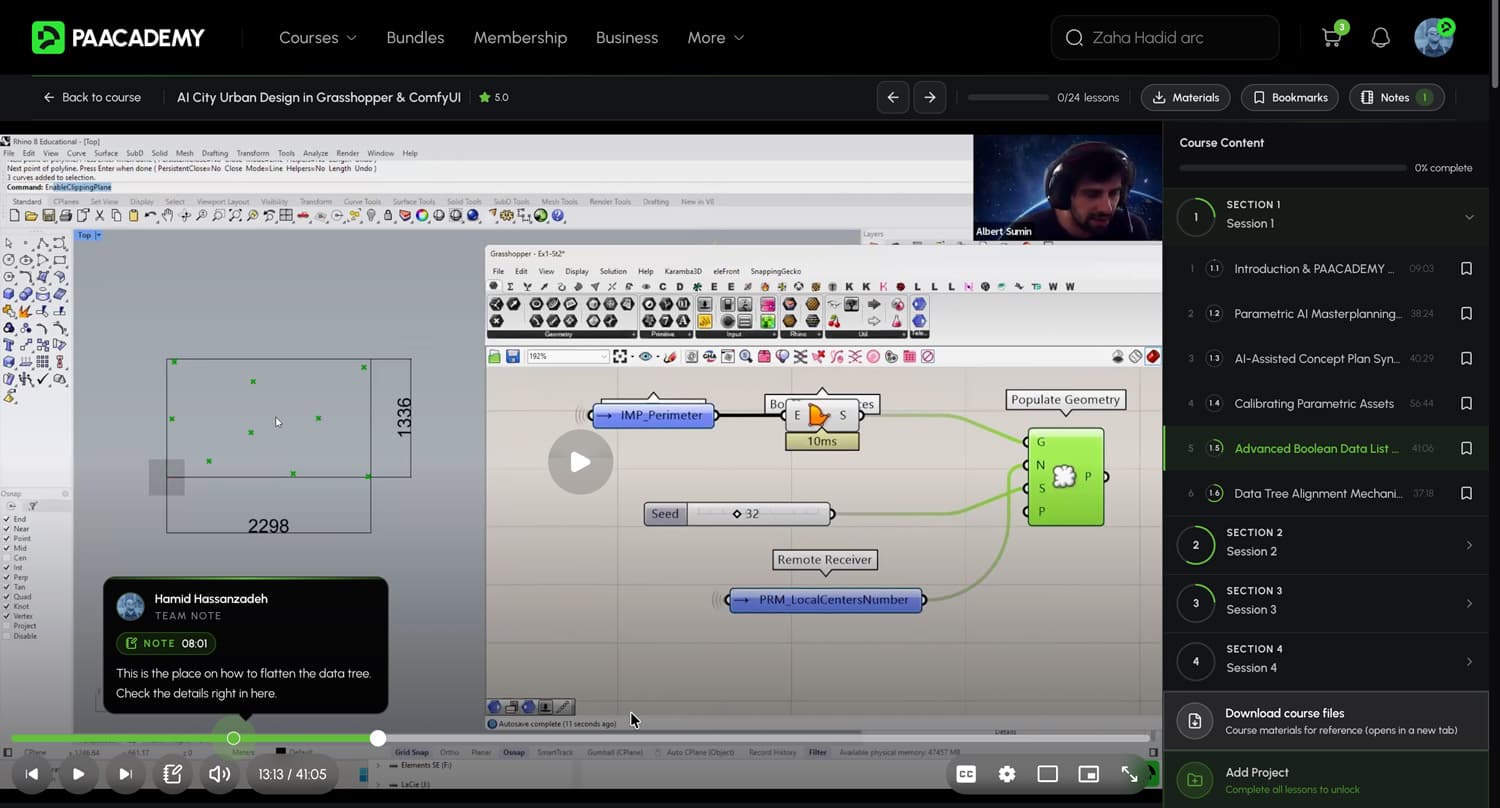
Task: Collapse Section 1 Session 1
Action: click(1469, 217)
